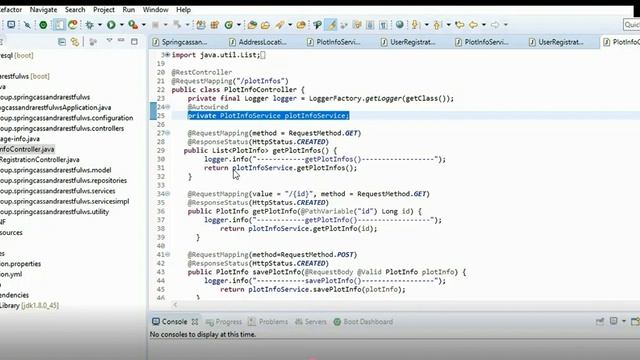Open the Open Type icon dropdown arrow
Image resolution: width=640 pixels, height=360 pixels.
pos(239,25)
